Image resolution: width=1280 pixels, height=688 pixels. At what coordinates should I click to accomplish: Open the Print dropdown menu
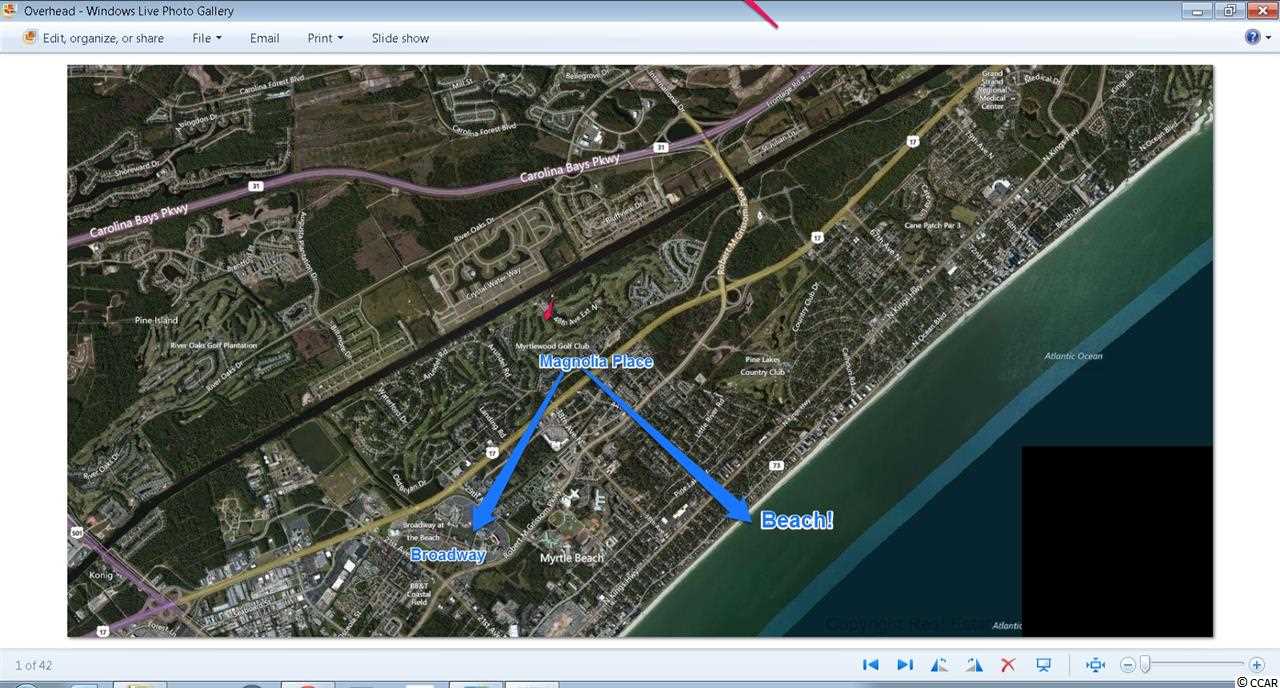[325, 38]
